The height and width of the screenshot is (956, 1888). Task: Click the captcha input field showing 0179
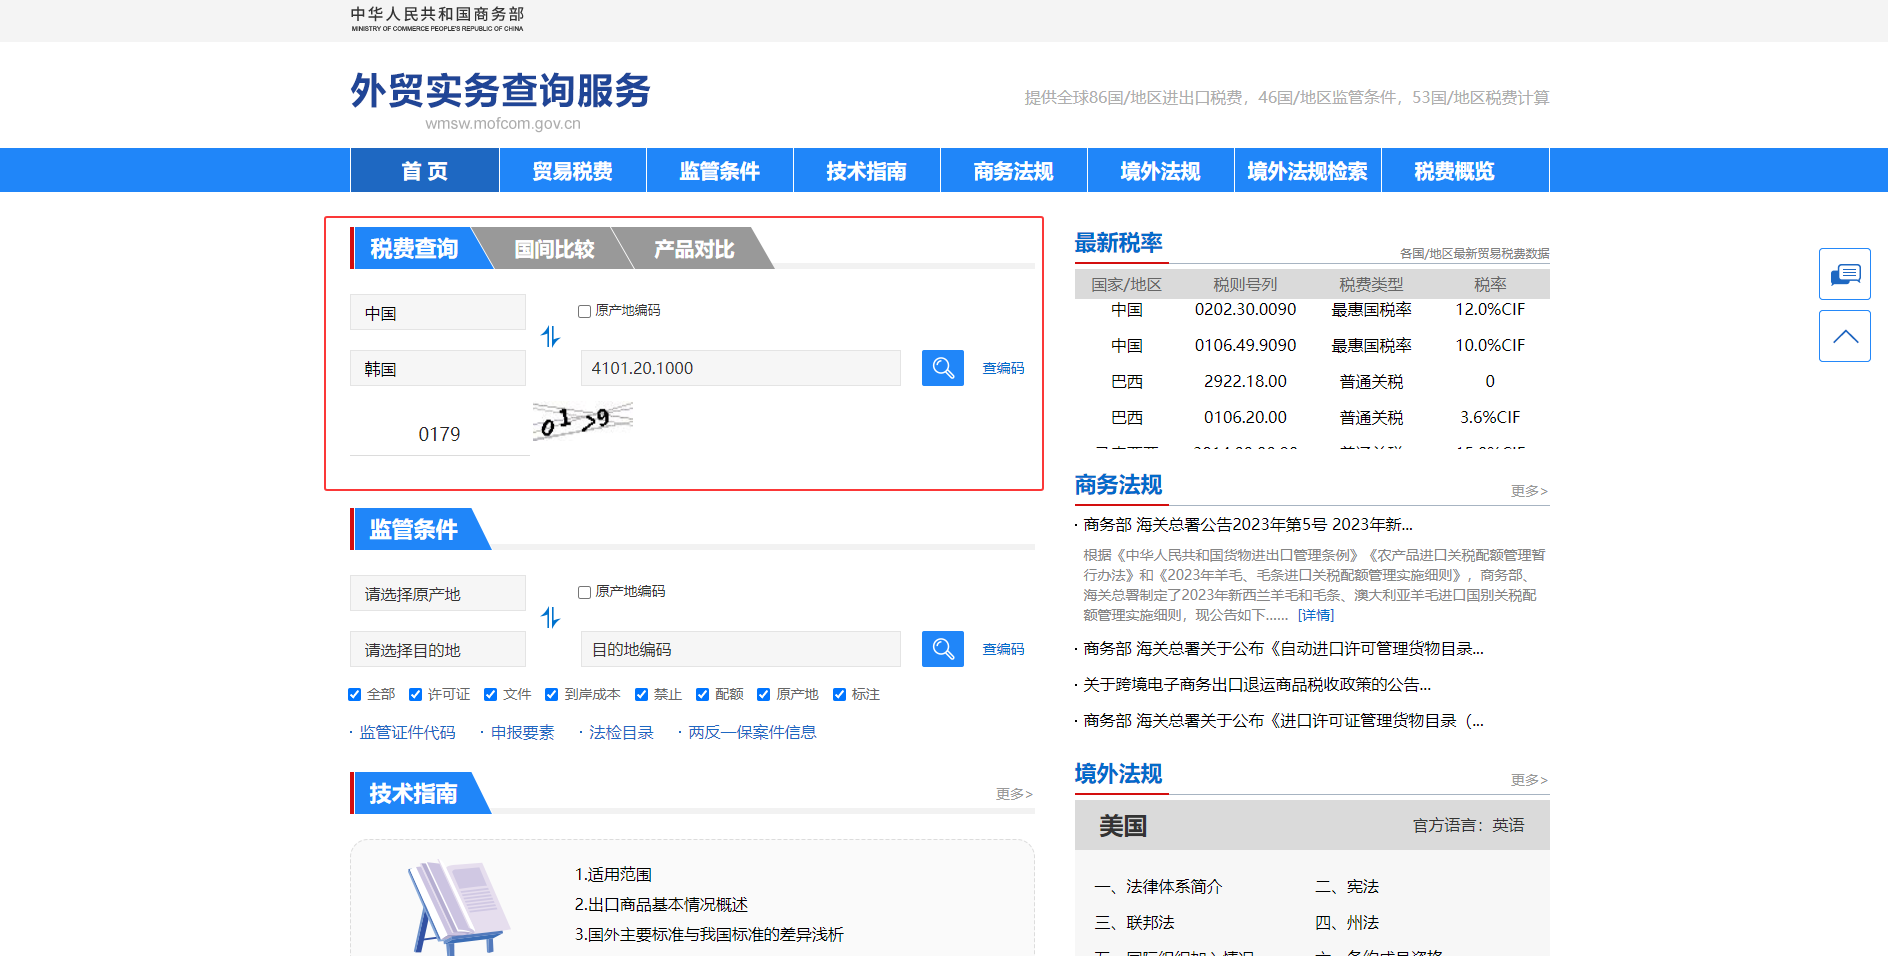click(x=439, y=434)
